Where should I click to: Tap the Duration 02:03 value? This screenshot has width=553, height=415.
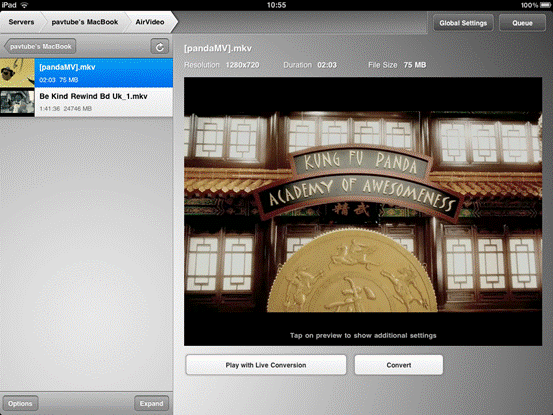coord(327,65)
